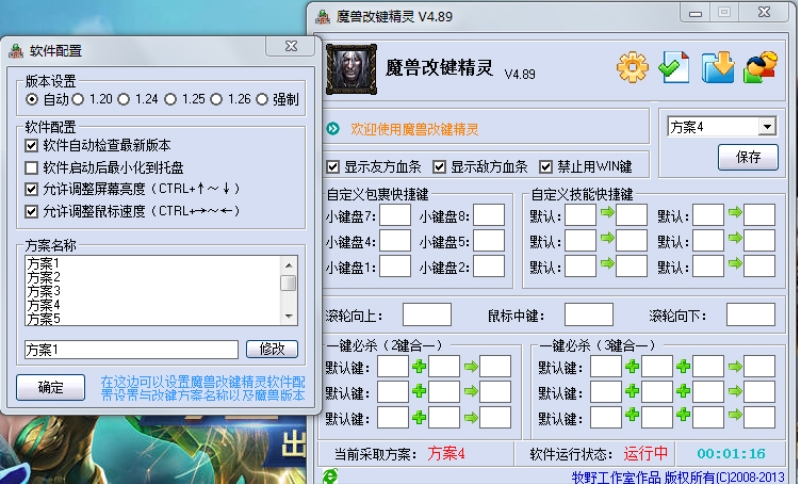Image resolution: width=798 pixels, height=484 pixels.
Task: Select 方案4 in the scheme list
Action: pos(44,305)
